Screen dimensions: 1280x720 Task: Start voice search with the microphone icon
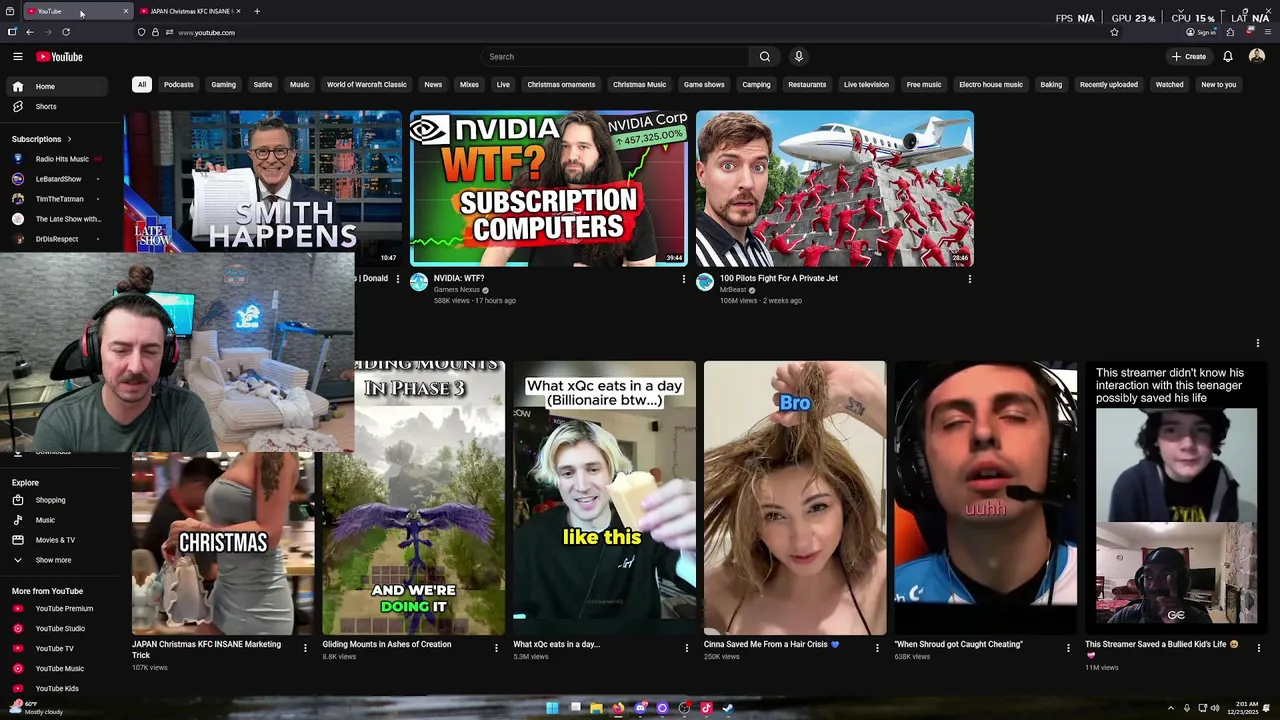click(x=798, y=57)
